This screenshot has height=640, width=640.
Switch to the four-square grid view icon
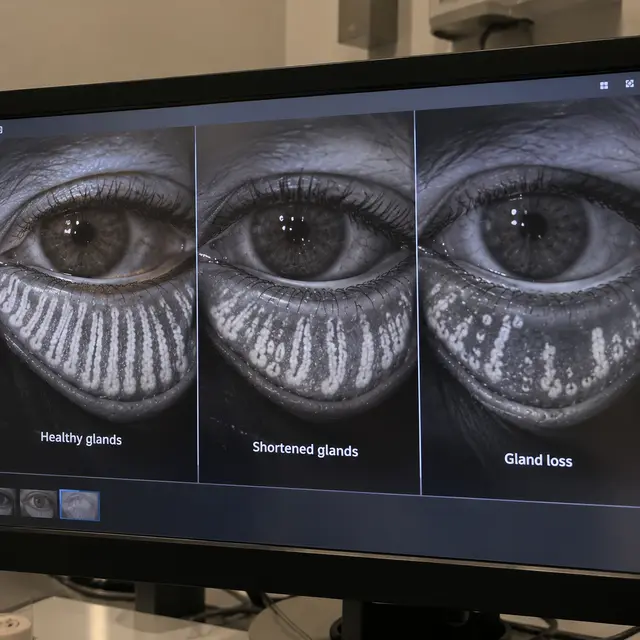[x=604, y=85]
